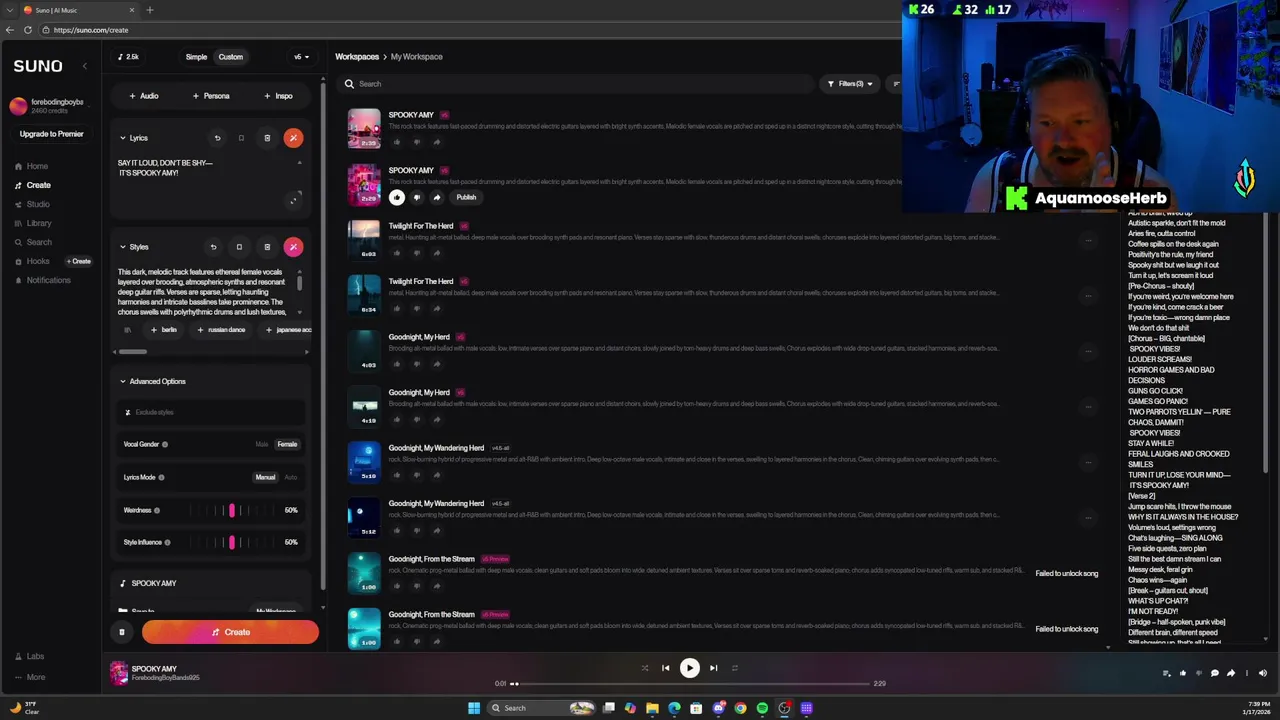Like the SPOOKY AMY 2:35 track
The width and height of the screenshot is (1280, 720).
point(397,142)
